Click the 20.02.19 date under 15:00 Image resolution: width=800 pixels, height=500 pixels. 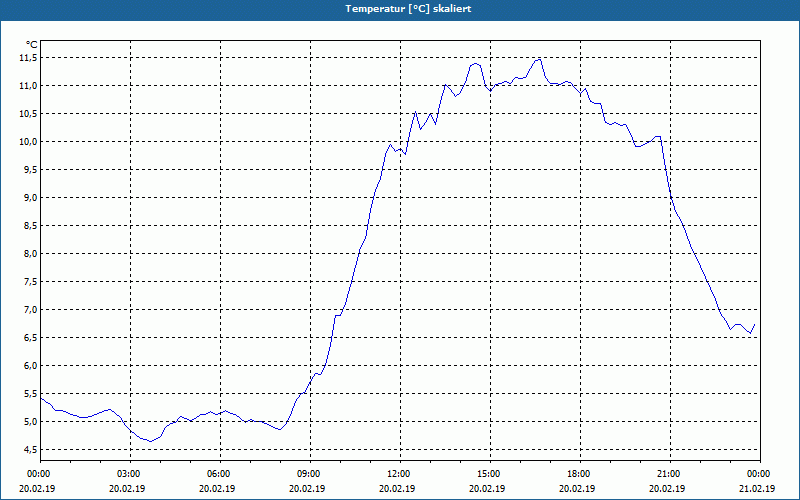488,489
